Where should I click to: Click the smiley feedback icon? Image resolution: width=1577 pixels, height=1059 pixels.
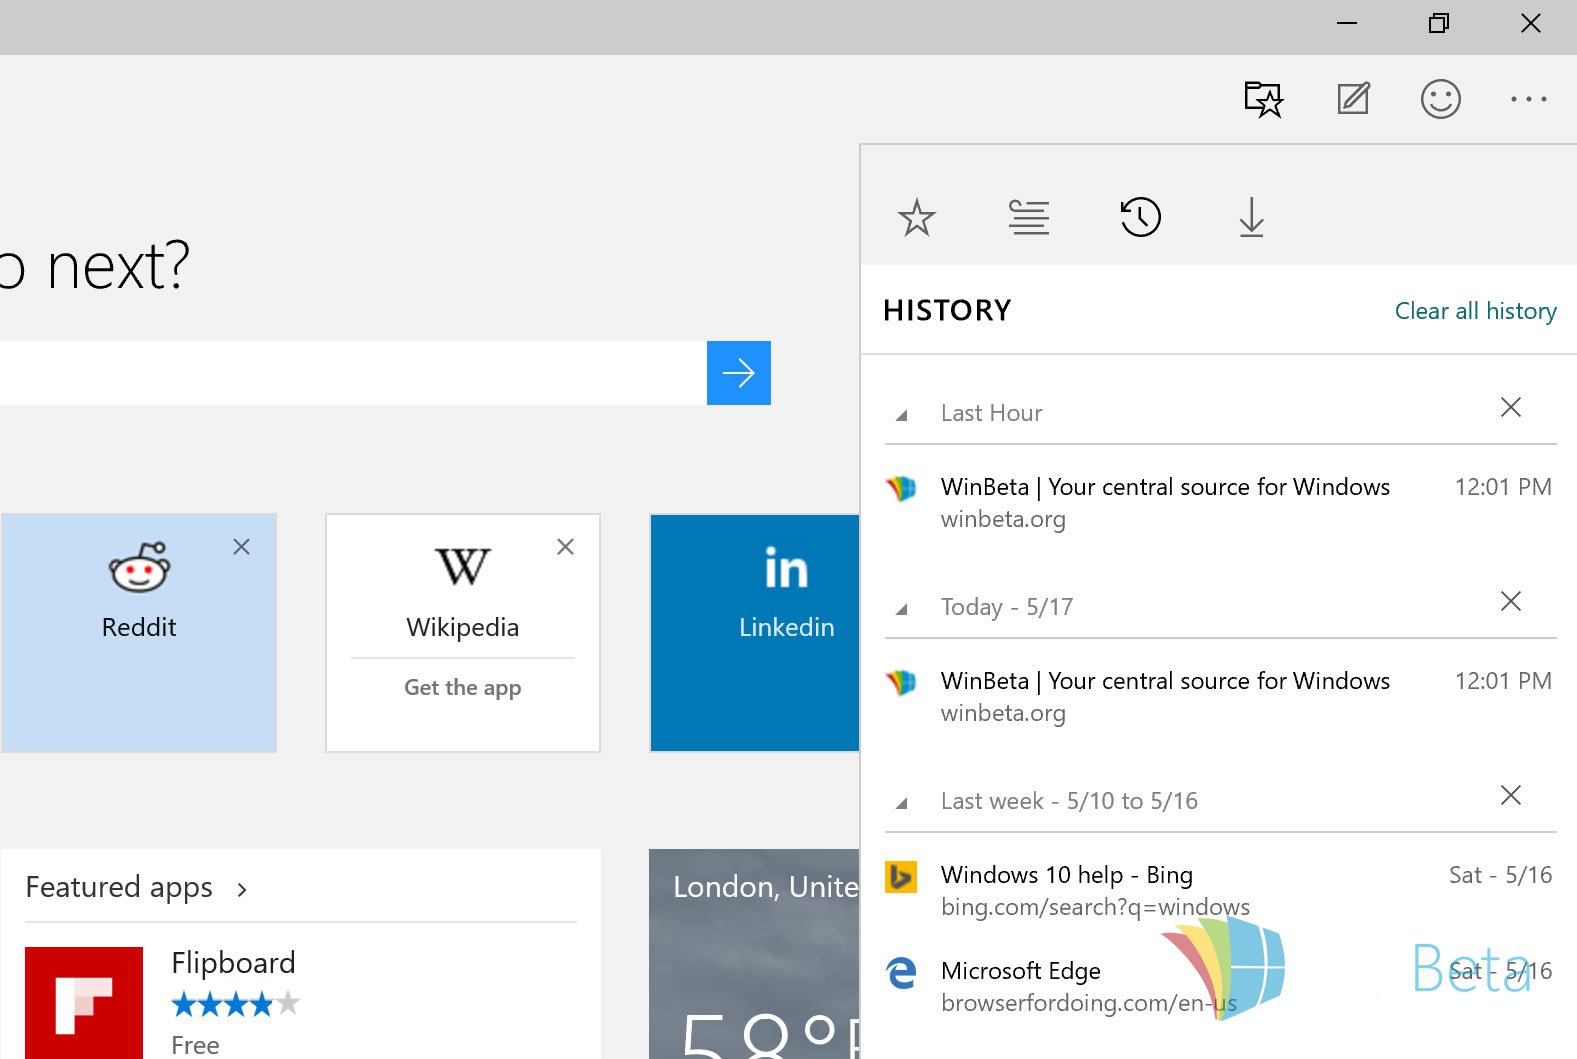tap(1440, 99)
